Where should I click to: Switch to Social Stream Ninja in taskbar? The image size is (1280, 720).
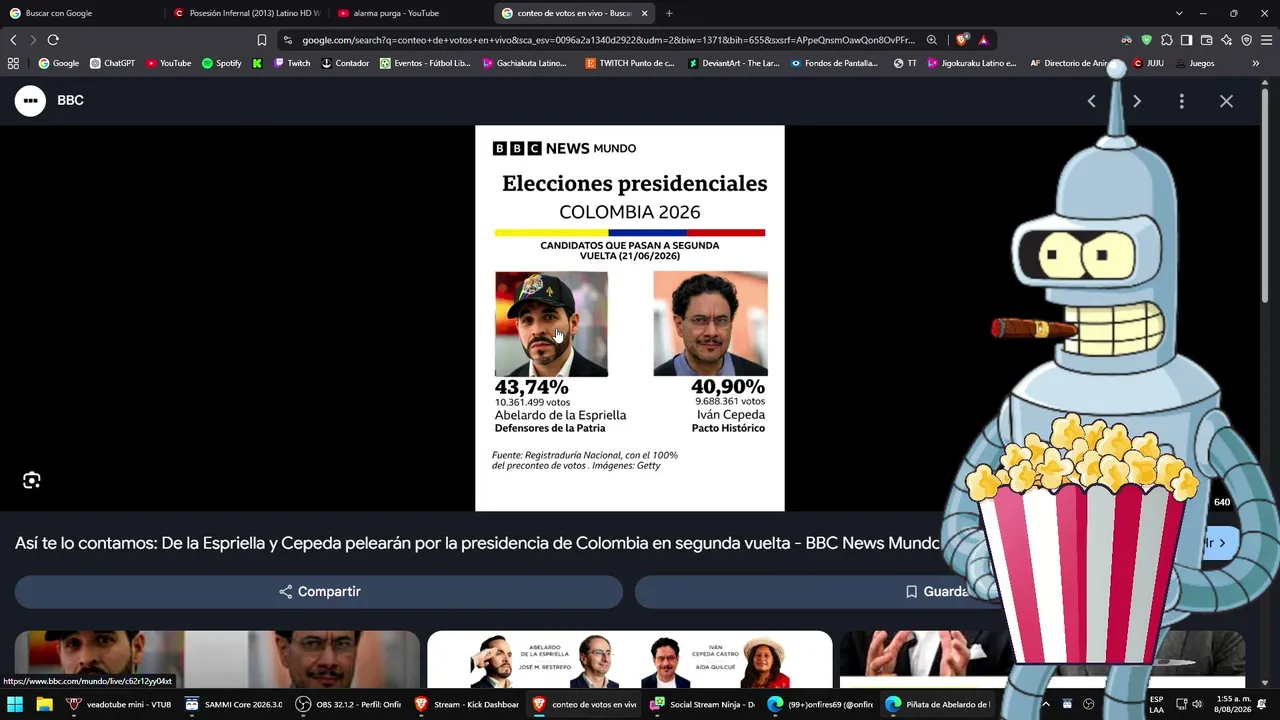pyautogui.click(x=702, y=704)
